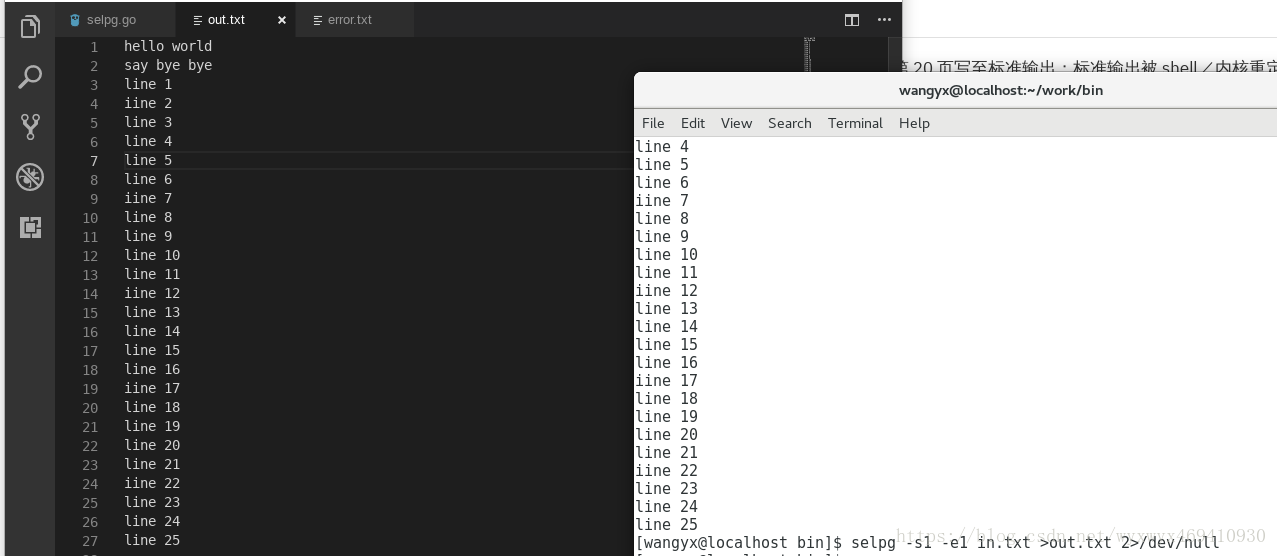1277x556 pixels.
Task: Click 'line 20' text in editor
Action: 152,445
